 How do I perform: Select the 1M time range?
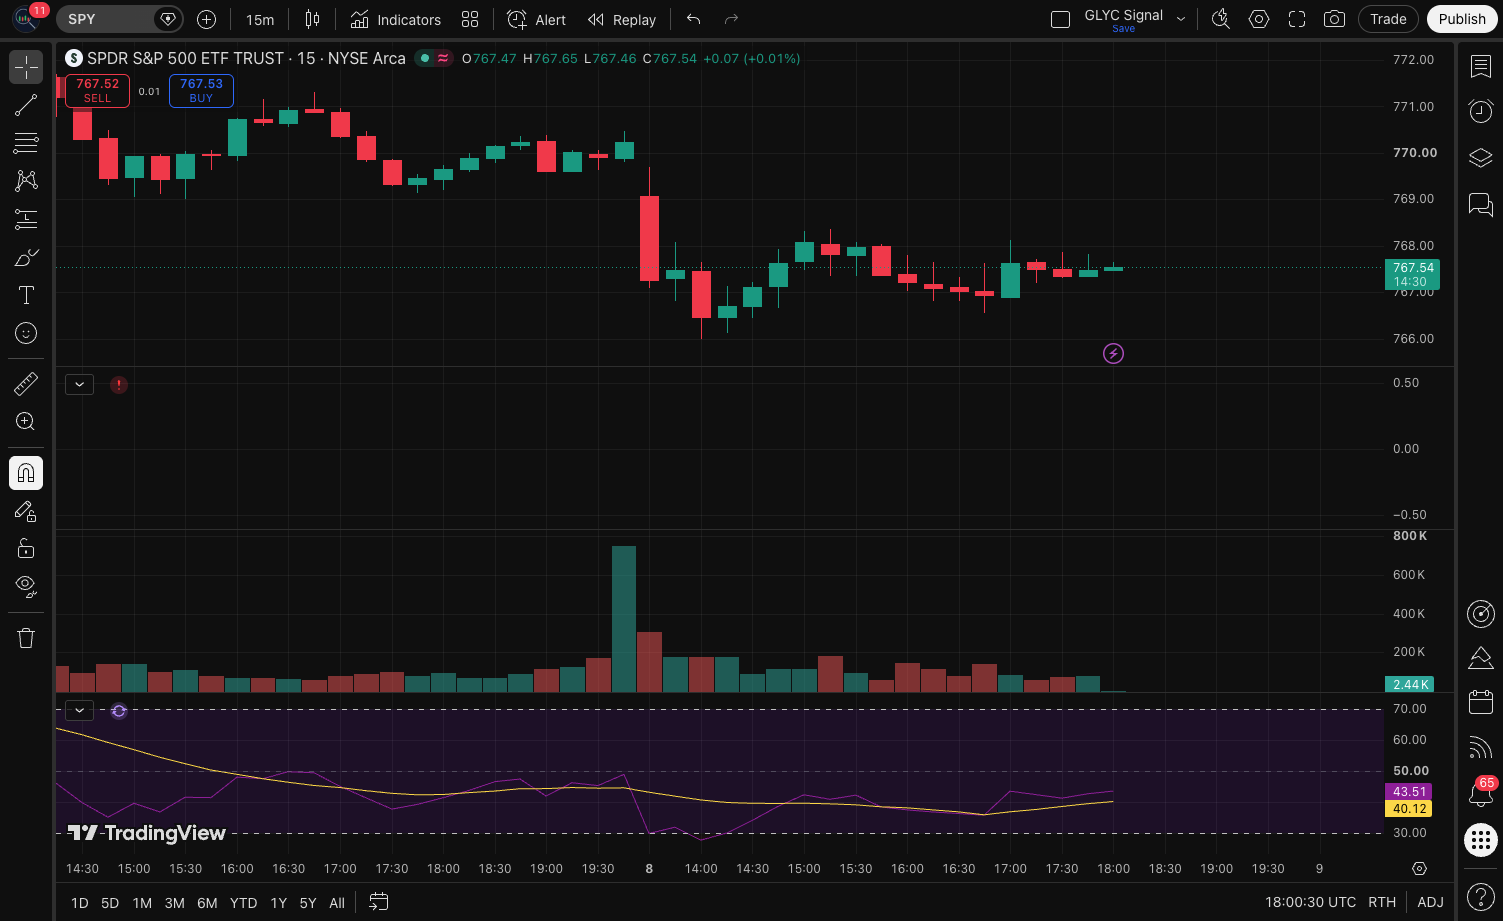(x=142, y=903)
